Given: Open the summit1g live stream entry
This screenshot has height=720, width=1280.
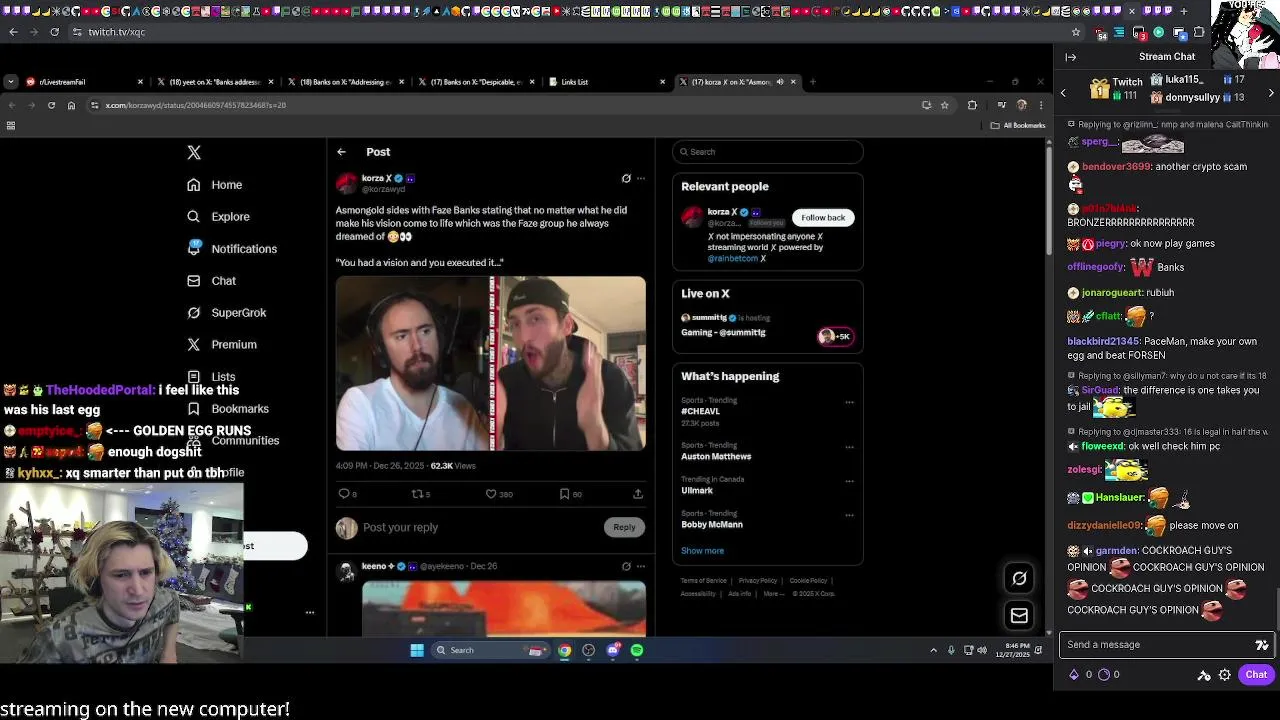Looking at the screenshot, I should pyautogui.click(x=767, y=326).
